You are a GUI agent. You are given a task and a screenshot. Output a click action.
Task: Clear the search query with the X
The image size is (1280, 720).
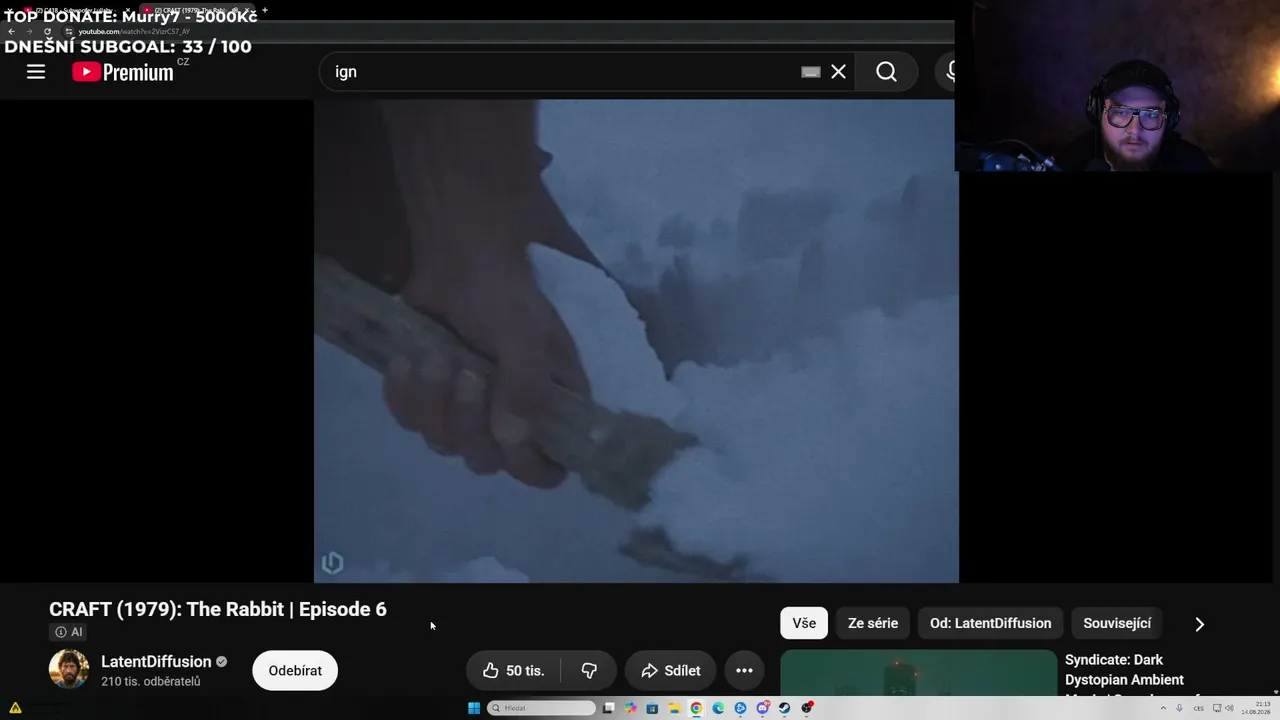click(838, 72)
